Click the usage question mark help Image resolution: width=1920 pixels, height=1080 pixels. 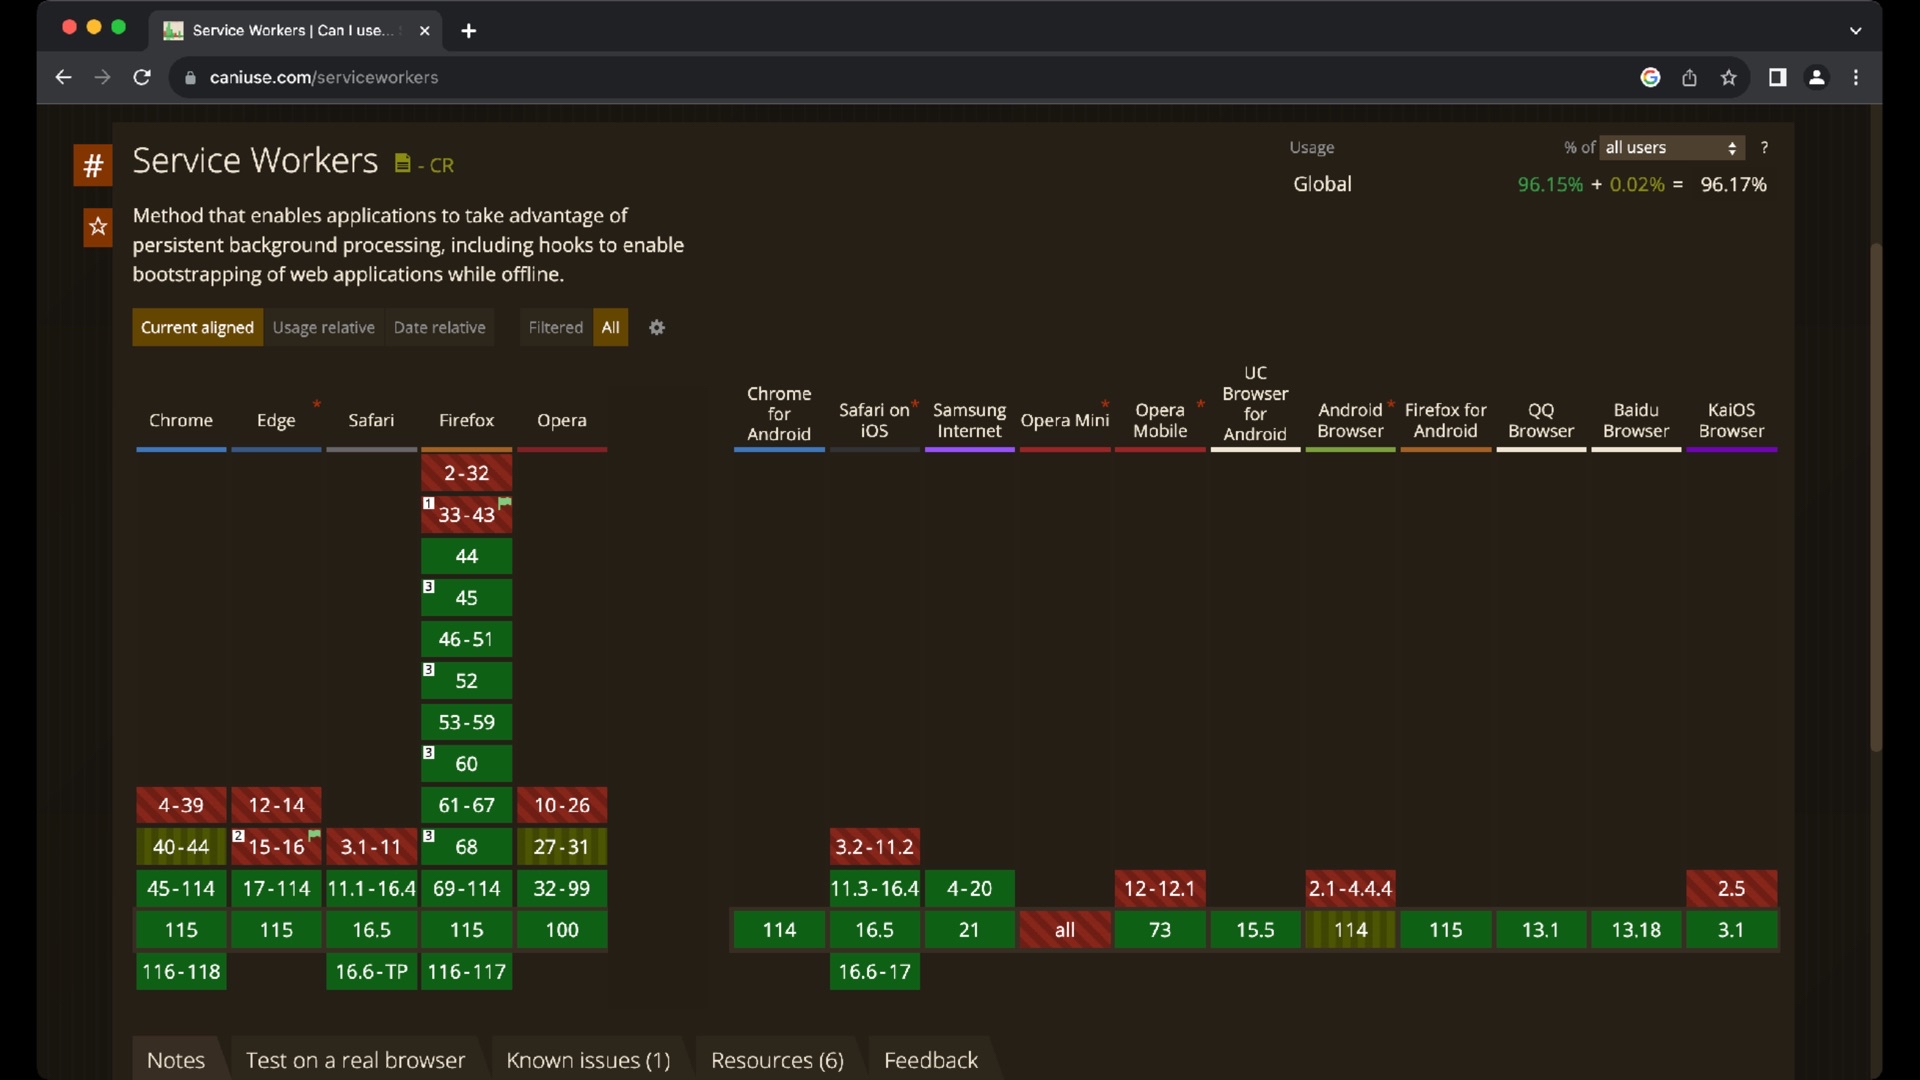point(1765,148)
